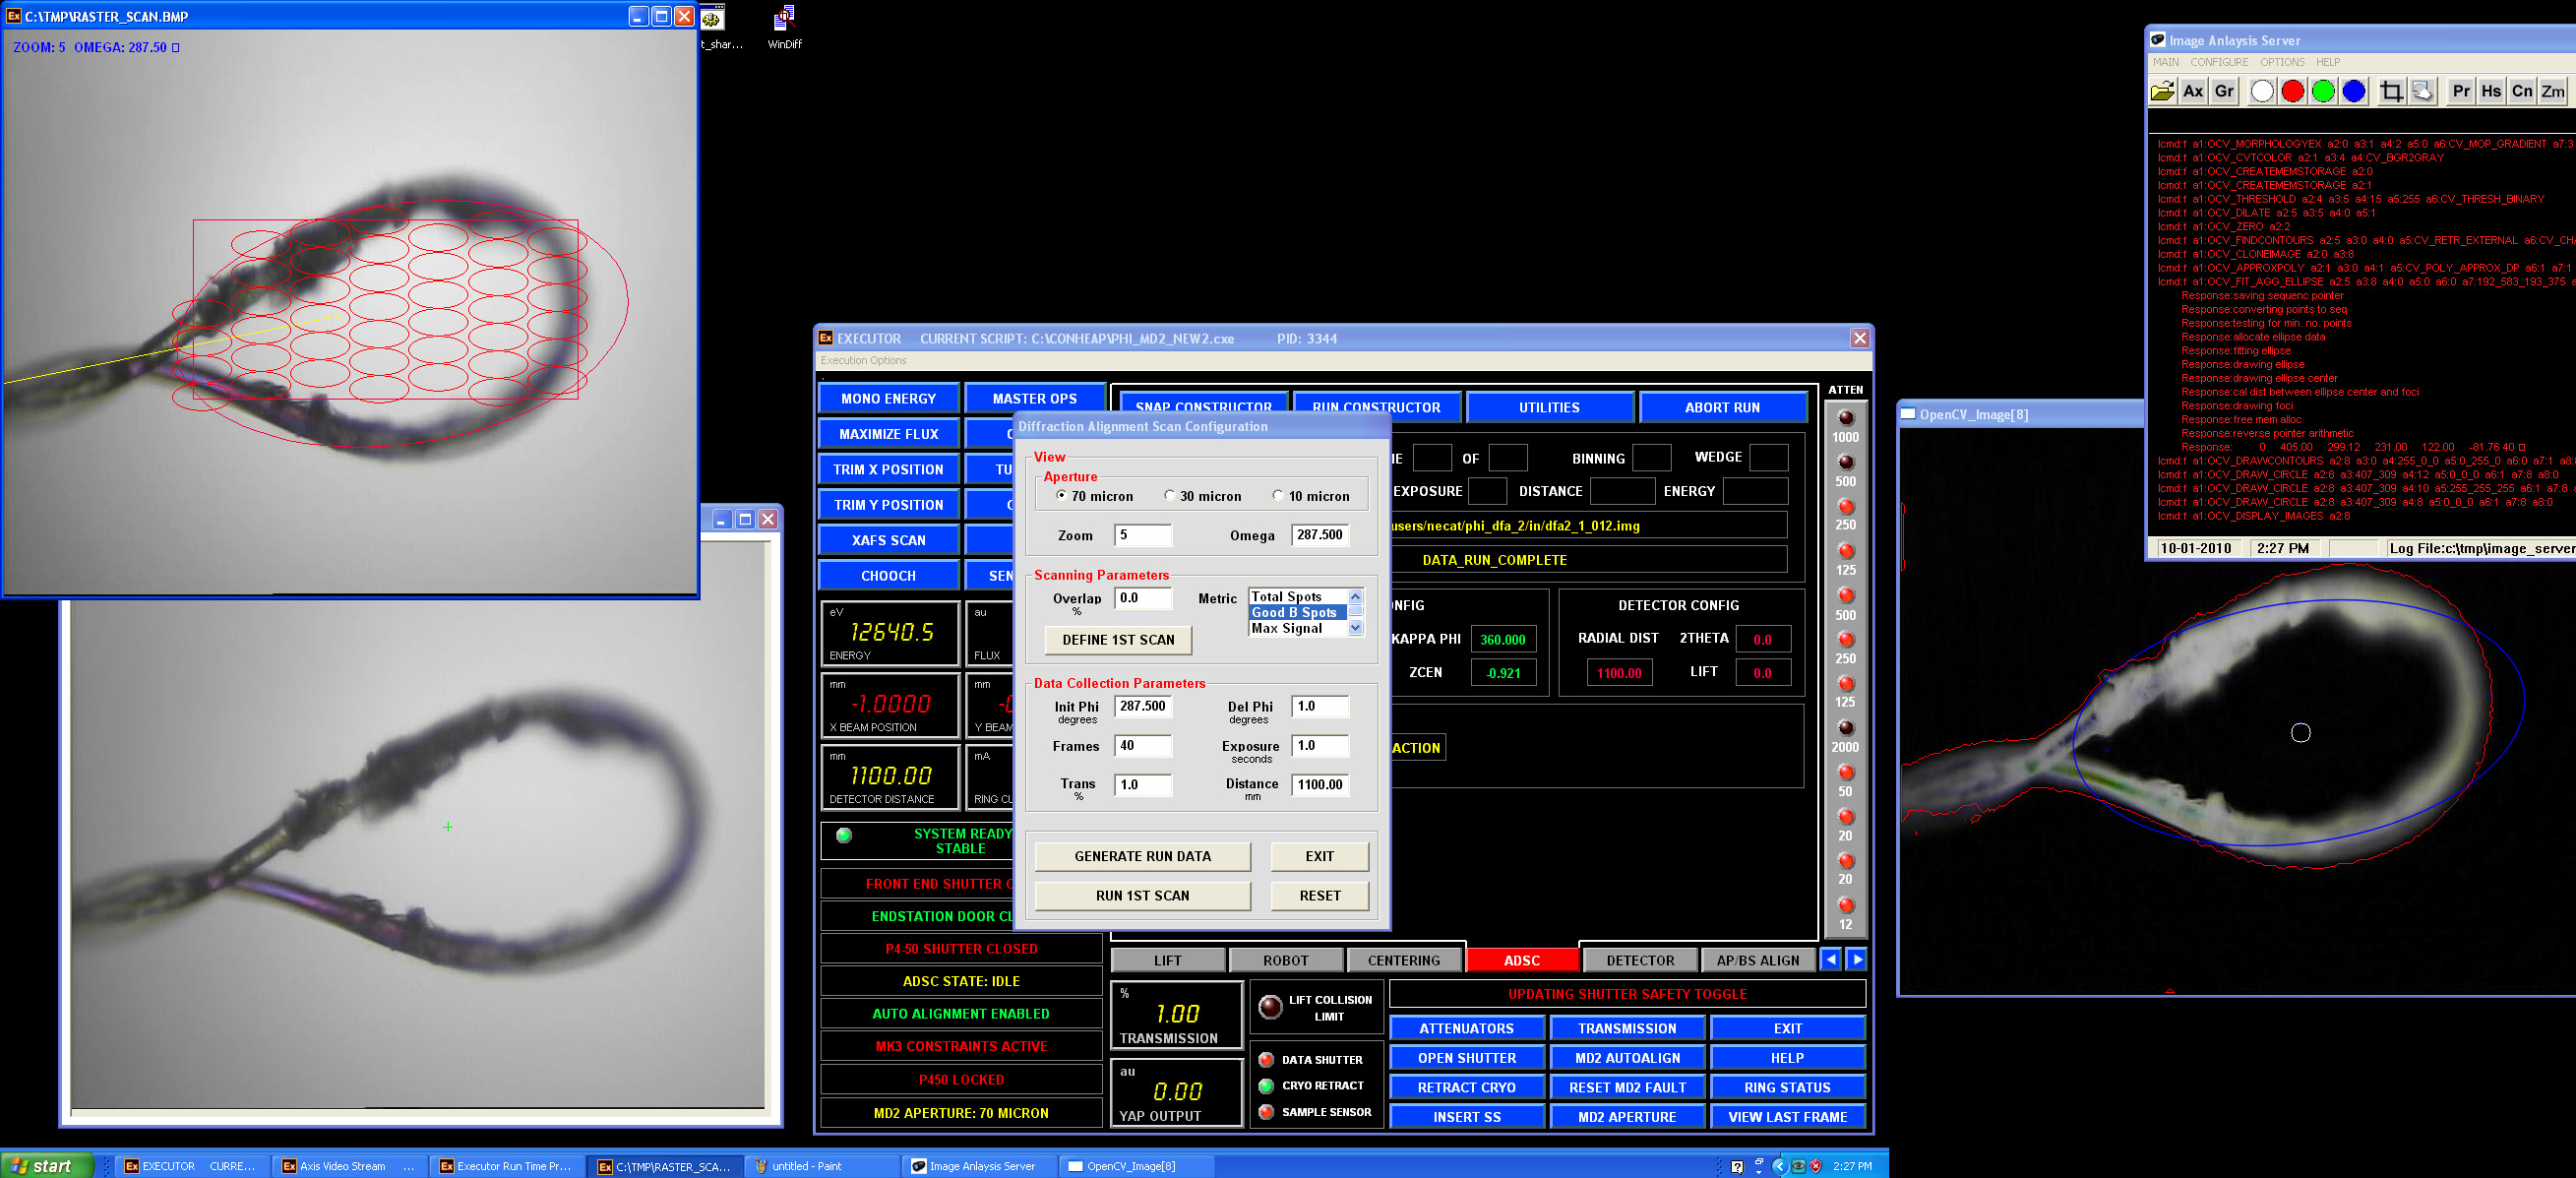Click left arrow beside AP/BS ALIGN tab
Screen dimensions: 2576x1178
(1830, 959)
